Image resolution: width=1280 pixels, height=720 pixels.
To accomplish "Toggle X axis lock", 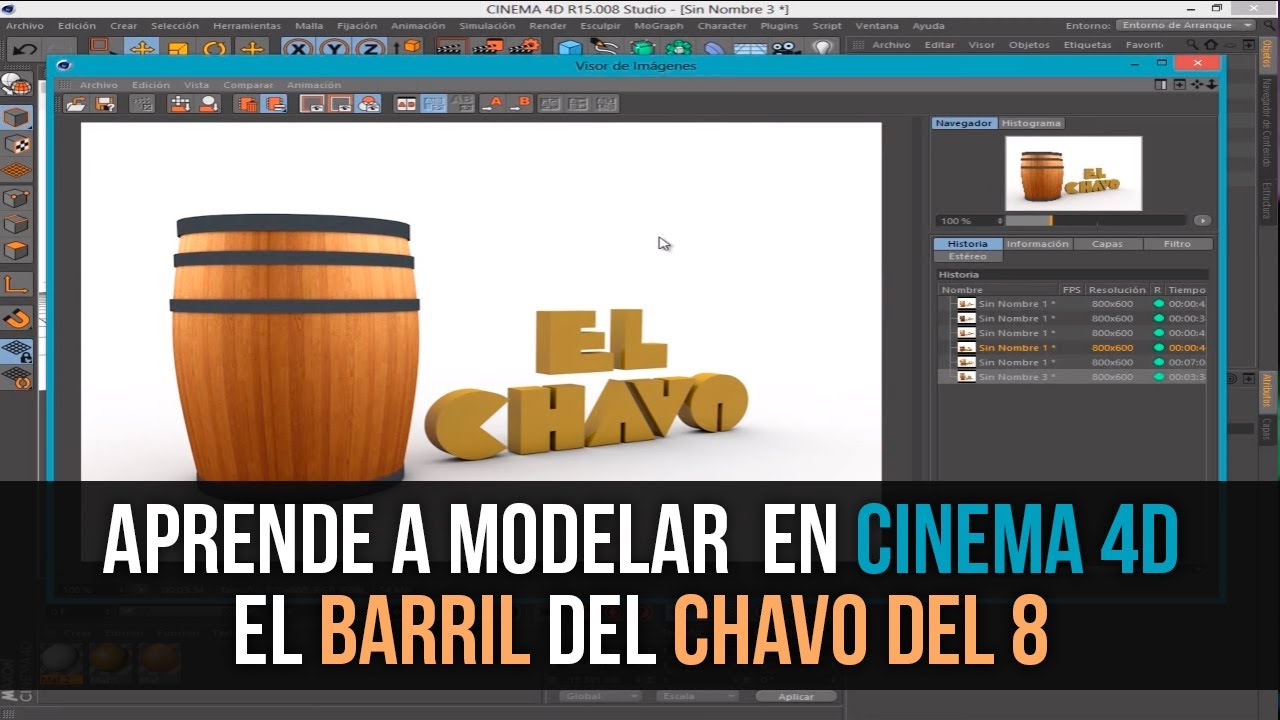I will (x=299, y=47).
